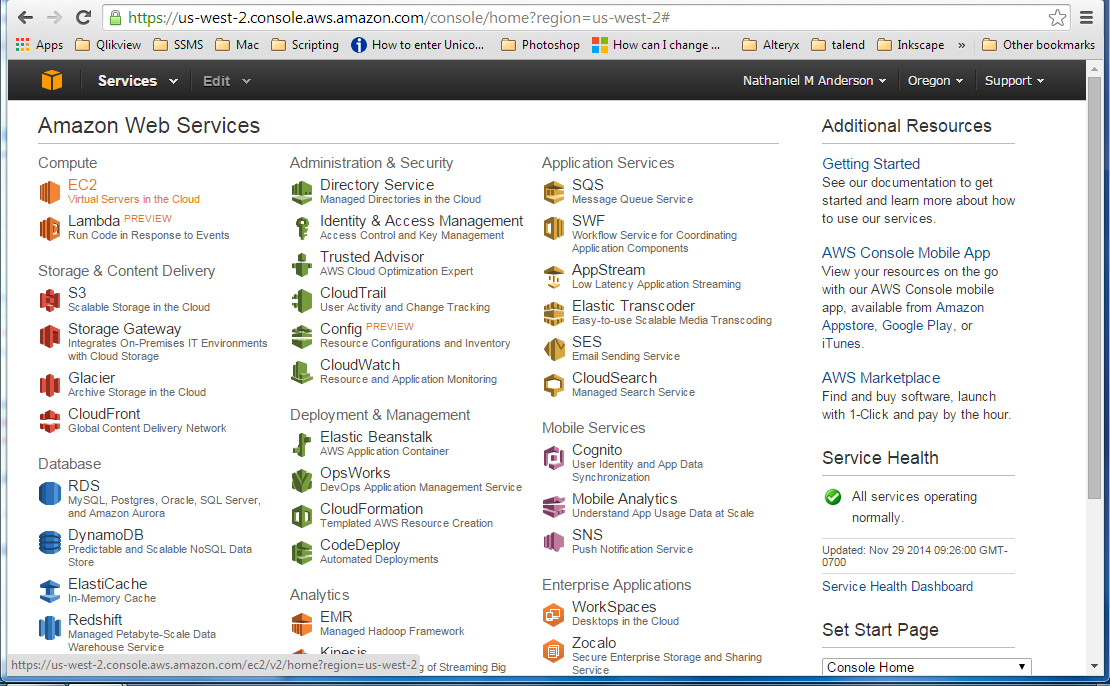Expand the Services dropdown menu
The width and height of the screenshot is (1110, 686).
point(137,81)
